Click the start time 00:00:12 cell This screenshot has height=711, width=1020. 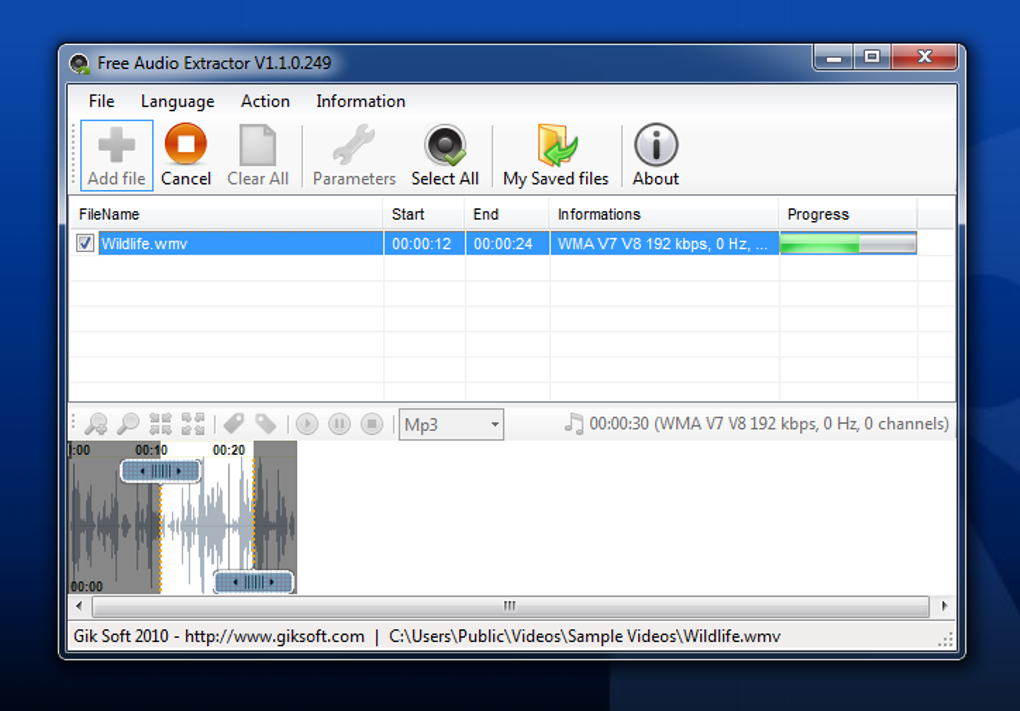(x=422, y=244)
